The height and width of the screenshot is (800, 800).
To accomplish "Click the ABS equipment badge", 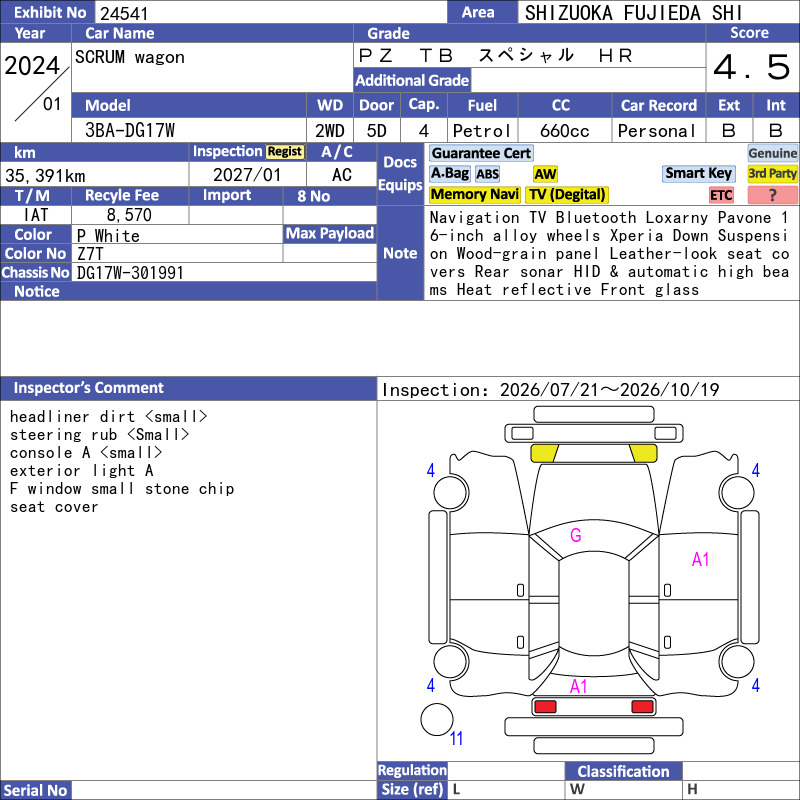I will click(487, 174).
